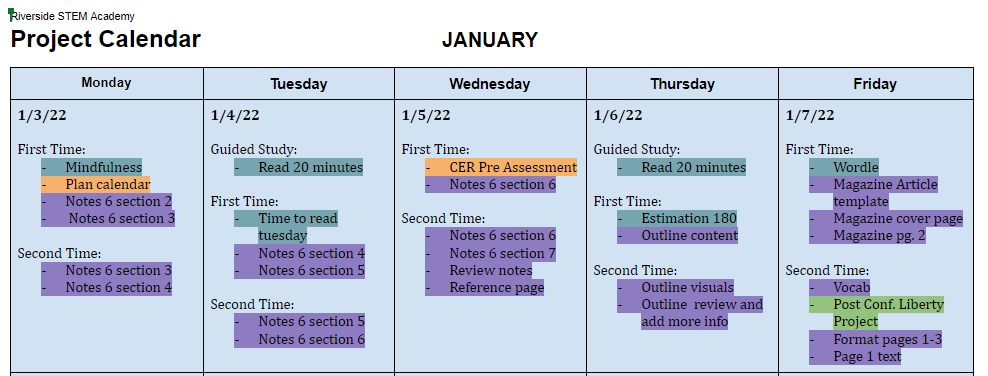
Task: Select Time to read tuesday entry
Action: 286,227
